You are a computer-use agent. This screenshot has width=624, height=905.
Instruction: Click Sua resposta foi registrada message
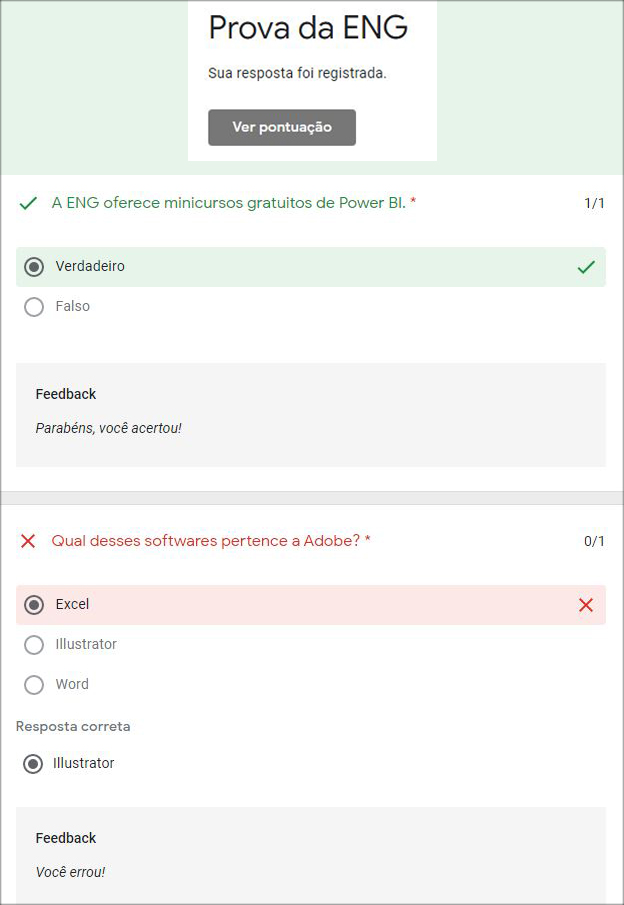coord(297,73)
